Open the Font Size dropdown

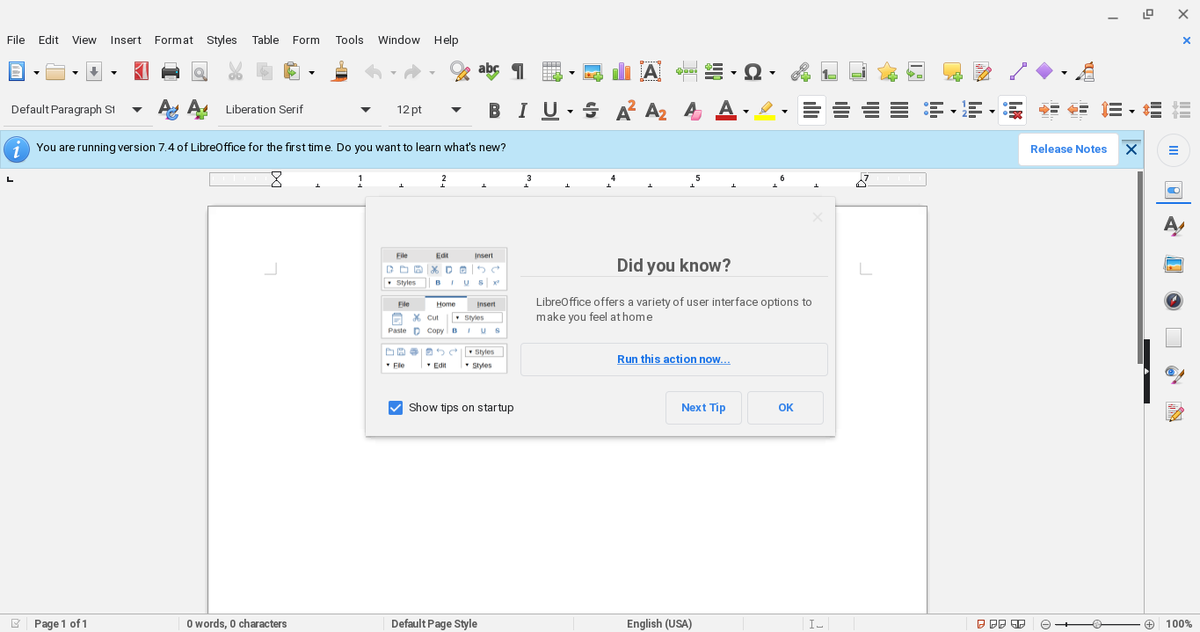click(456, 110)
